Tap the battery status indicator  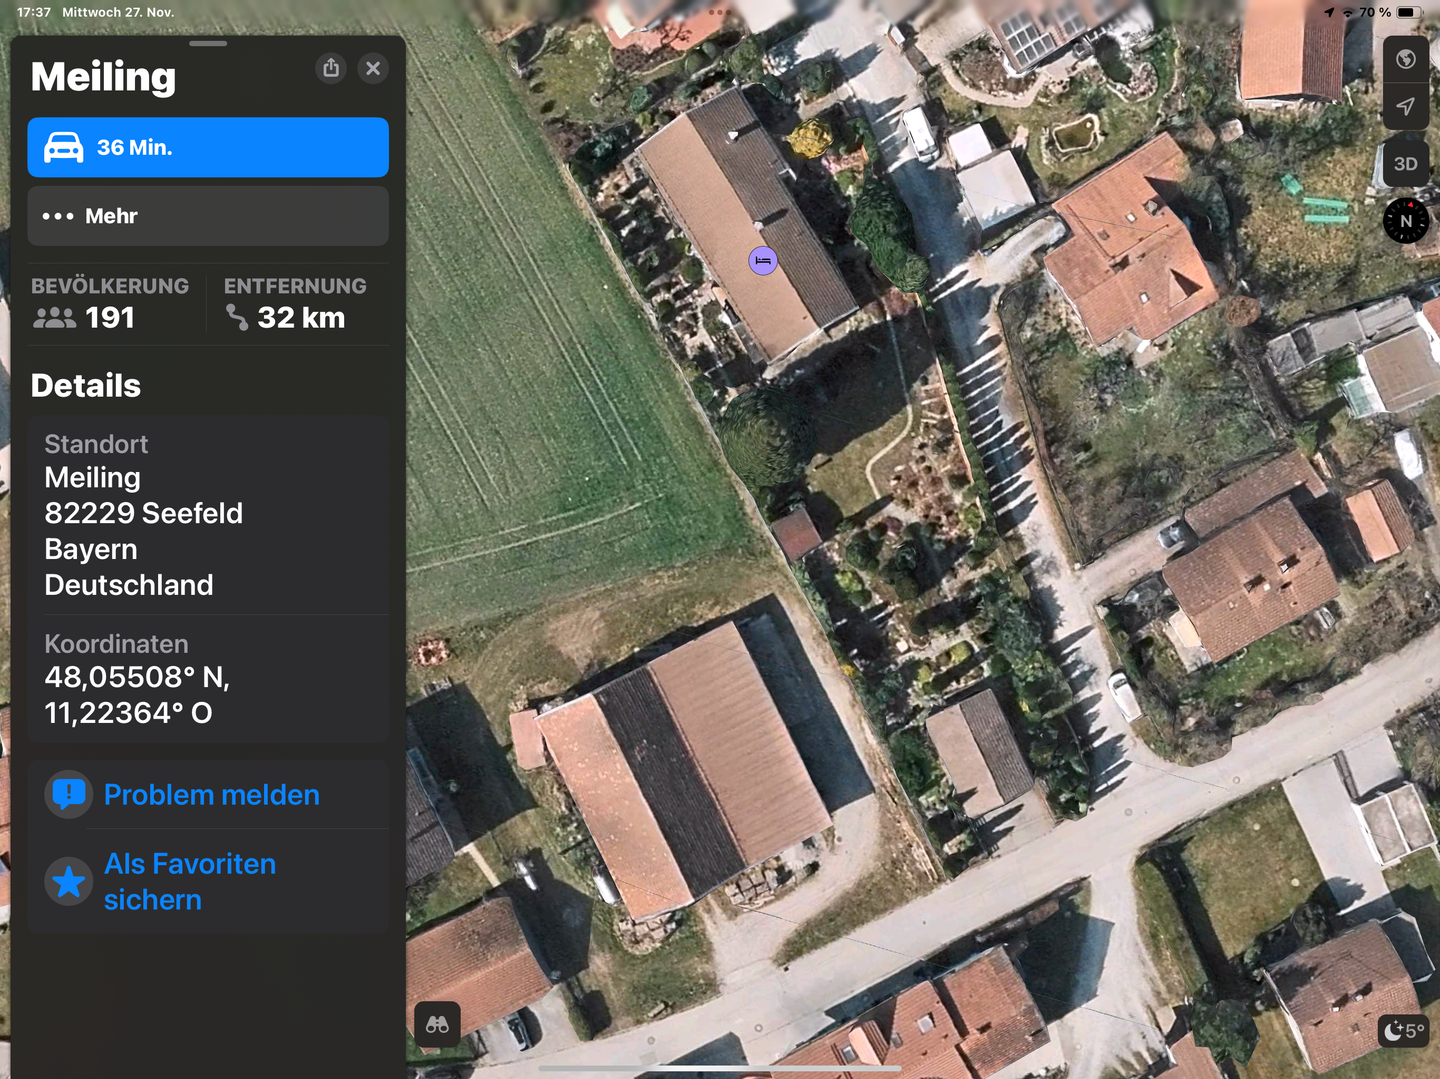[1408, 12]
